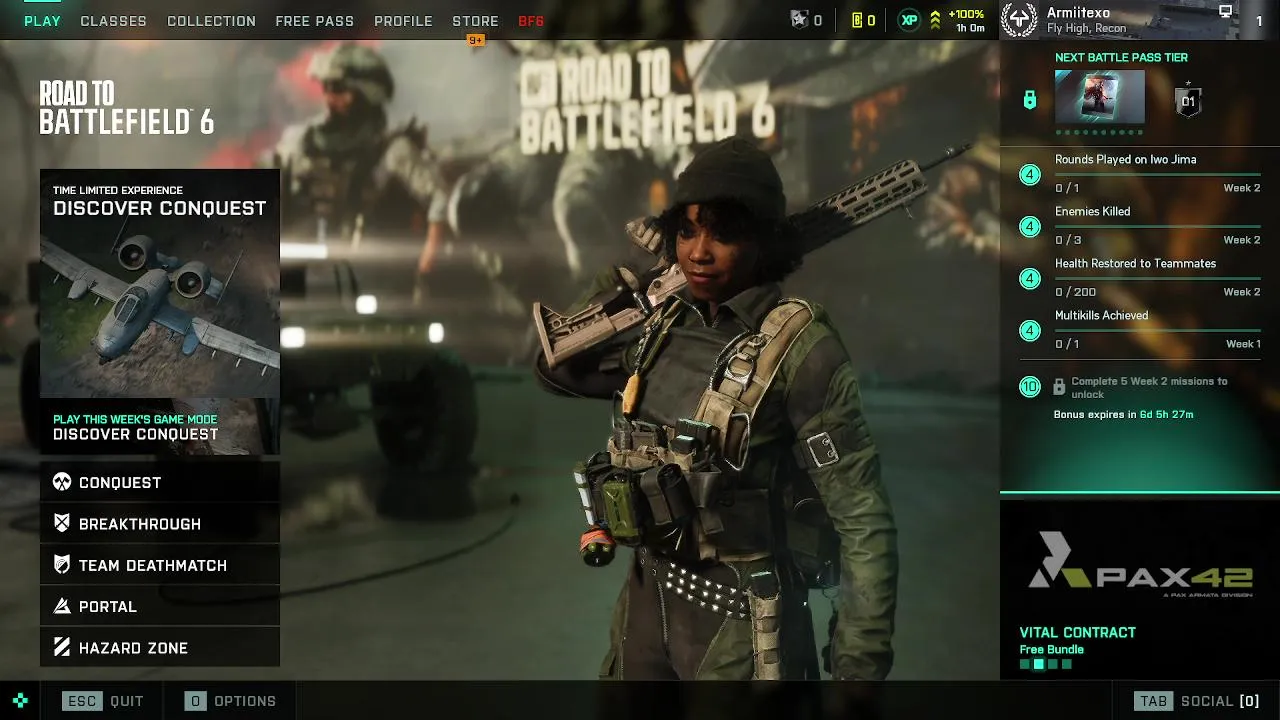Open next battle pass tier reward thumbnail

pos(1100,98)
